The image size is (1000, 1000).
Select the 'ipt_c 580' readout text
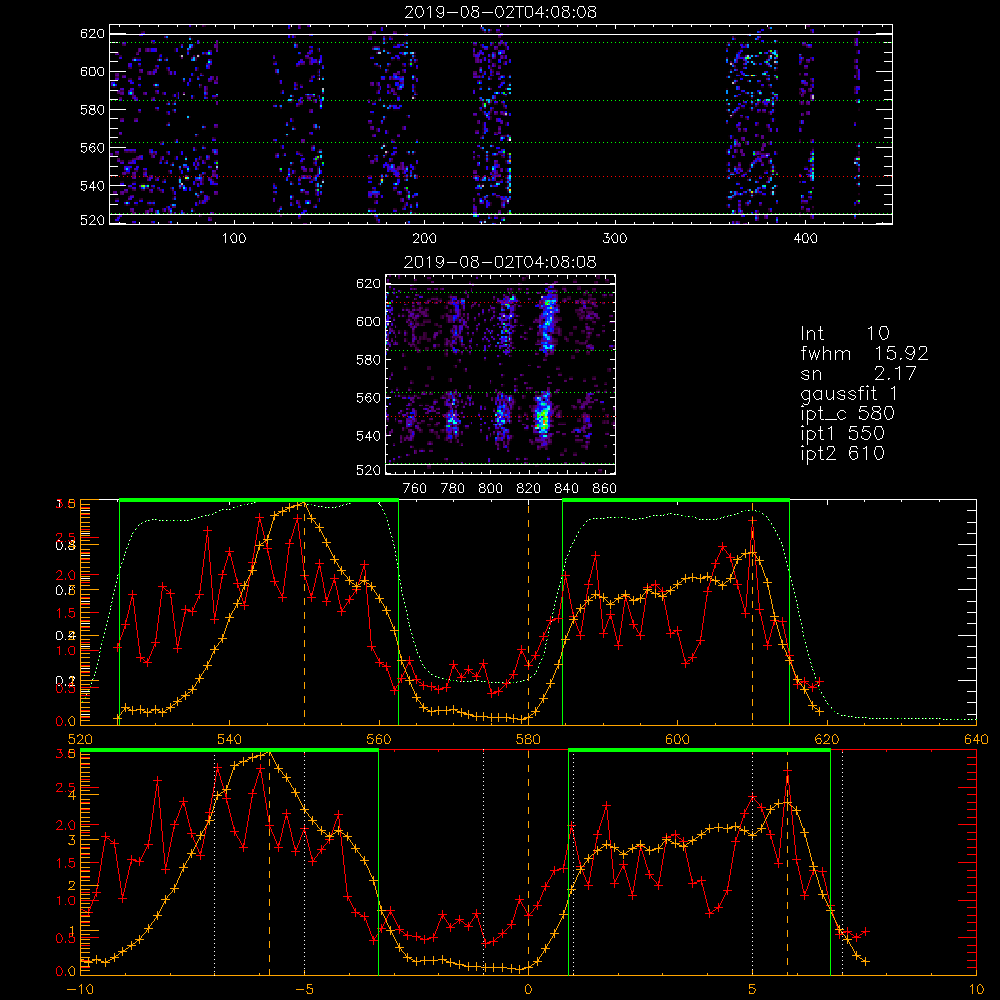(x=848, y=414)
